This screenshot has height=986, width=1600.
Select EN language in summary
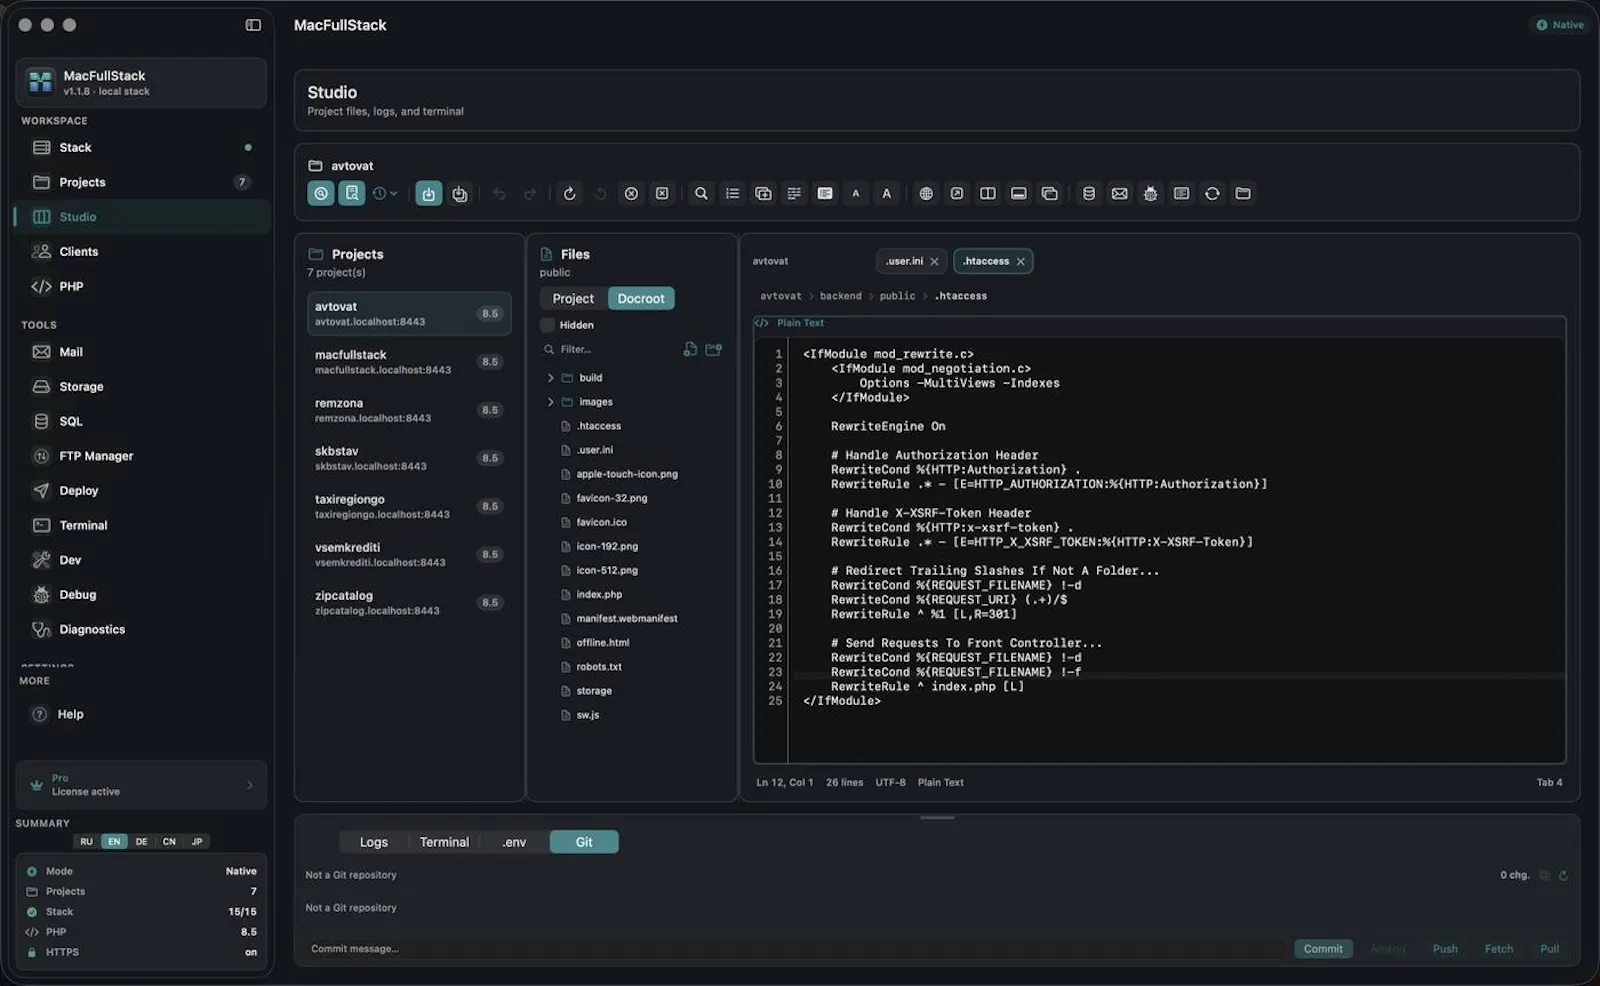(114, 842)
